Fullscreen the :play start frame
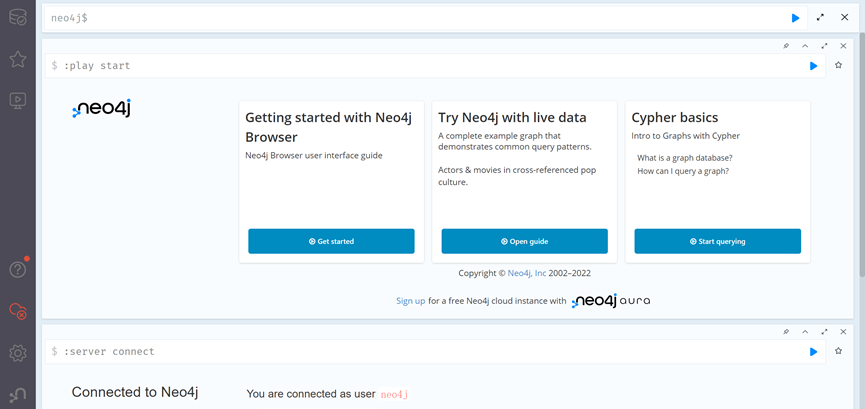The height and width of the screenshot is (409, 865). coord(824,46)
